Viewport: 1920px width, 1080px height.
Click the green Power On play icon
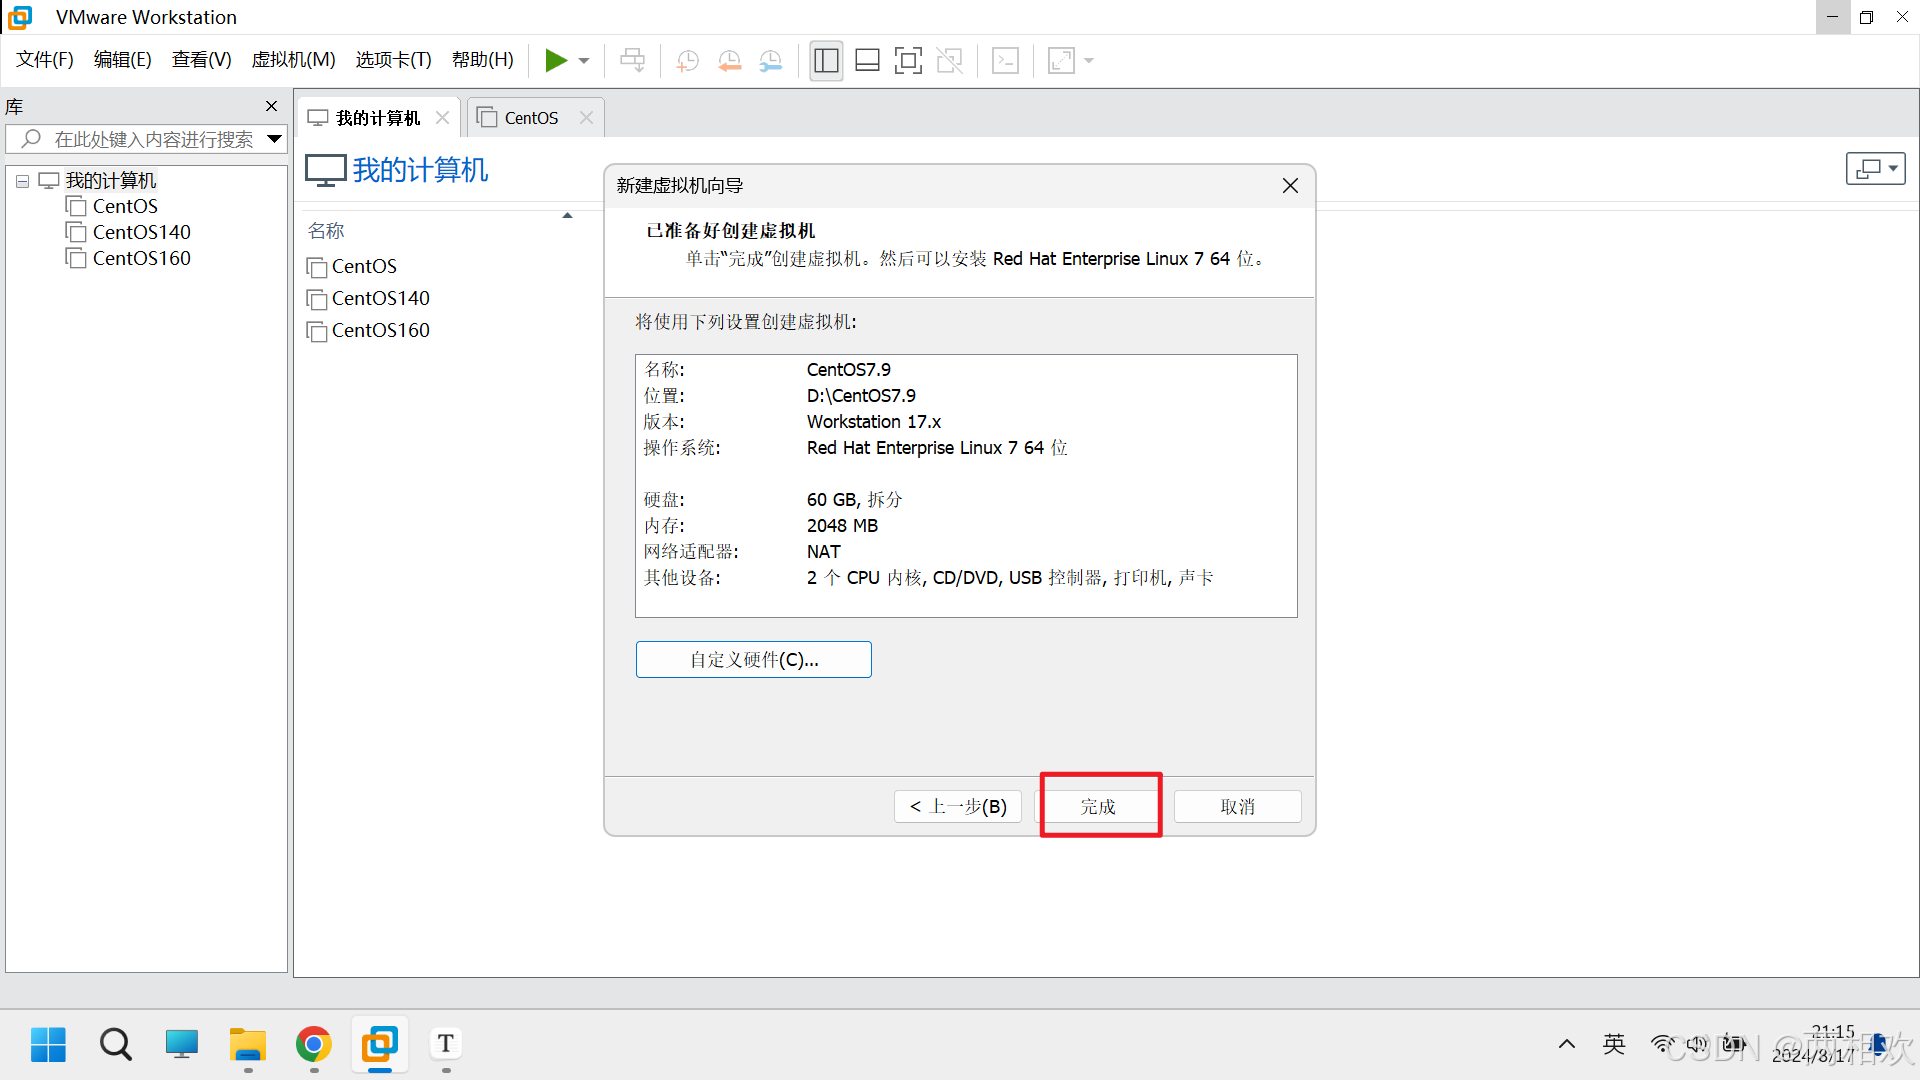pyautogui.click(x=555, y=61)
